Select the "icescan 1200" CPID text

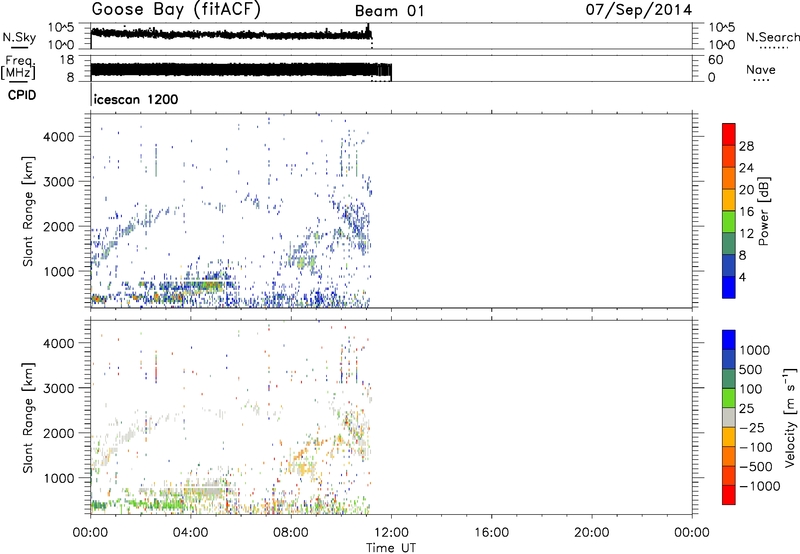pos(136,99)
